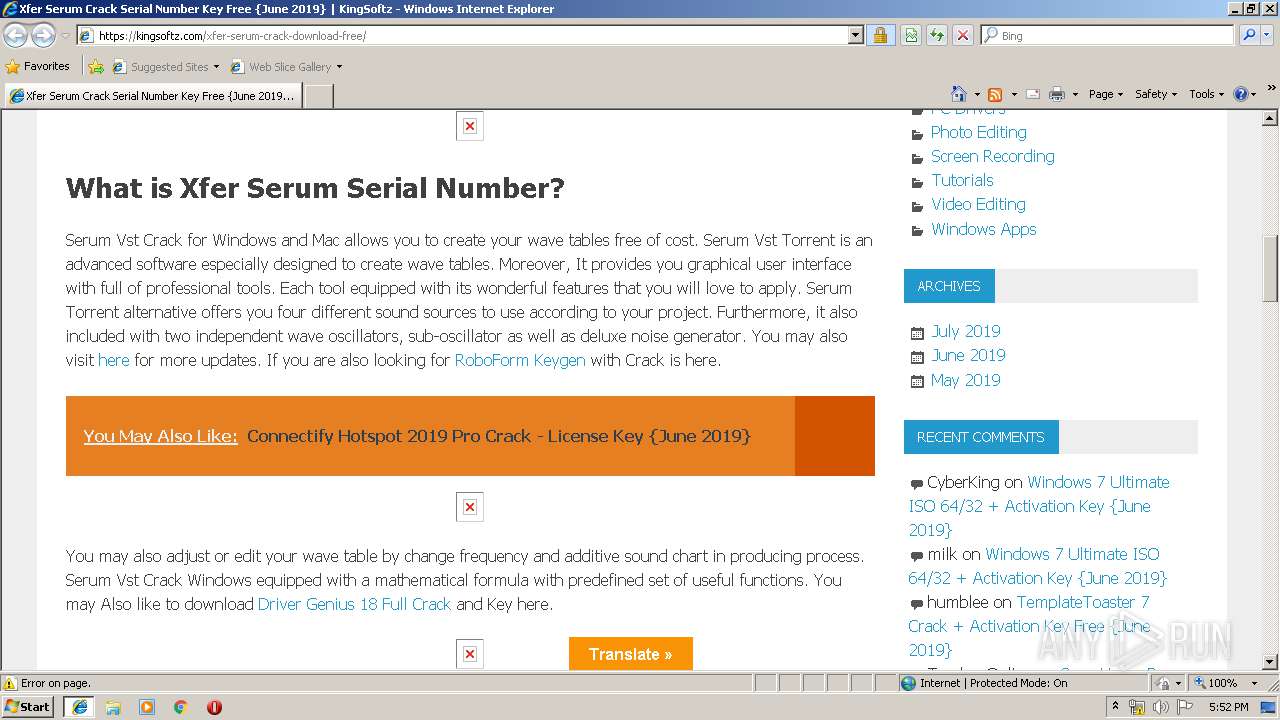This screenshot has height=720, width=1280.
Task: Open Internet Explorer in taskbar
Action: click(x=79, y=707)
